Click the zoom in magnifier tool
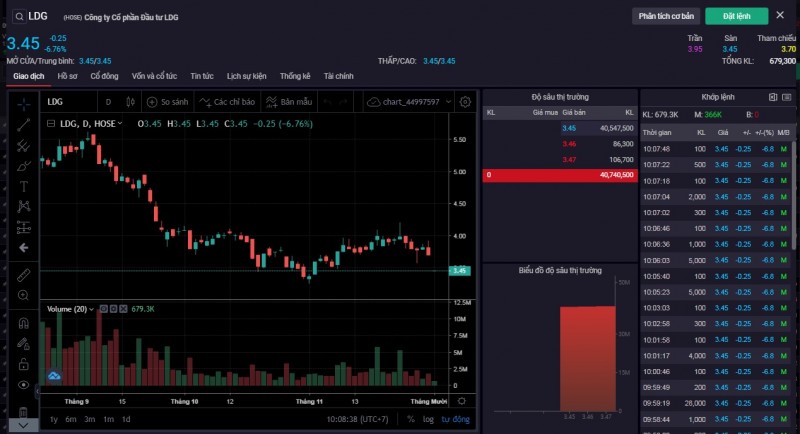This screenshot has width=800, height=434. tap(23, 295)
